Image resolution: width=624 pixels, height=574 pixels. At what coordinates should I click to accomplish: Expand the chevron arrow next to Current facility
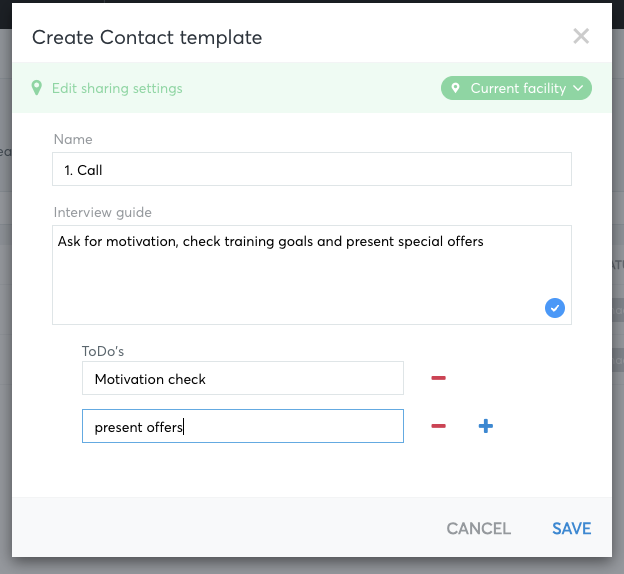[578, 88]
